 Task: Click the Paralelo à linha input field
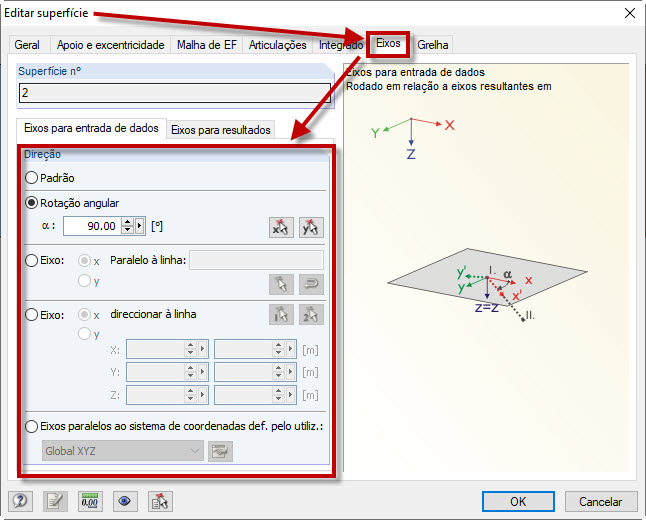[256, 260]
